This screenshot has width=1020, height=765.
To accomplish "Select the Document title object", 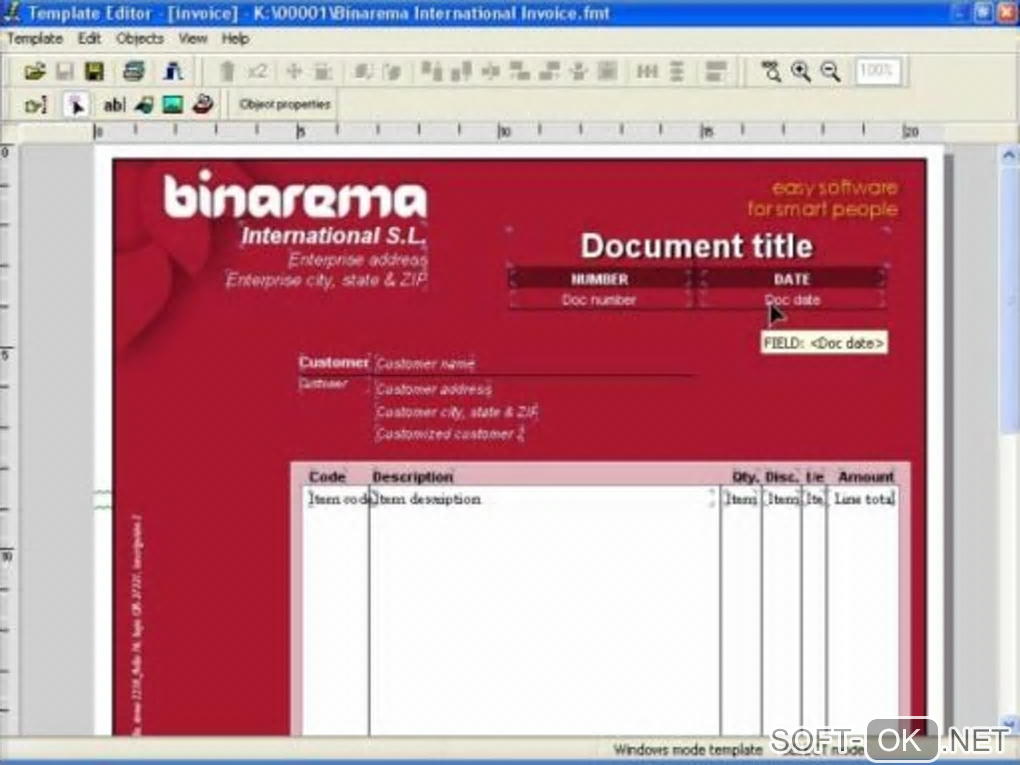I will (697, 246).
